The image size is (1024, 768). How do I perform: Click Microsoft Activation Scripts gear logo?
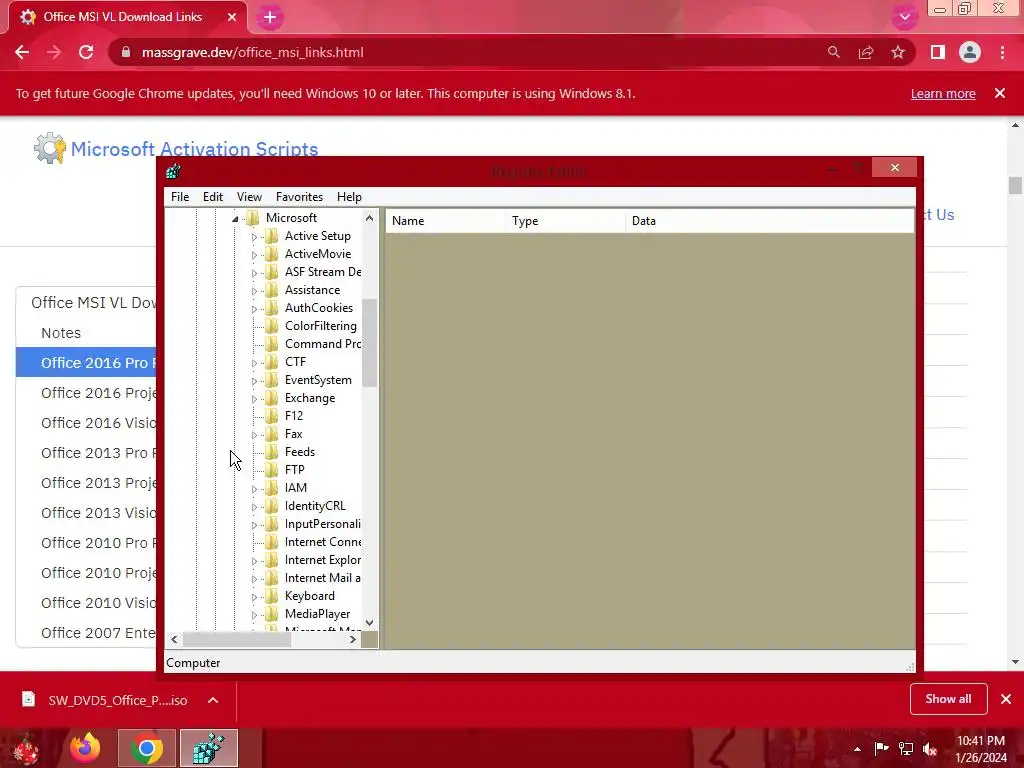[x=50, y=148]
